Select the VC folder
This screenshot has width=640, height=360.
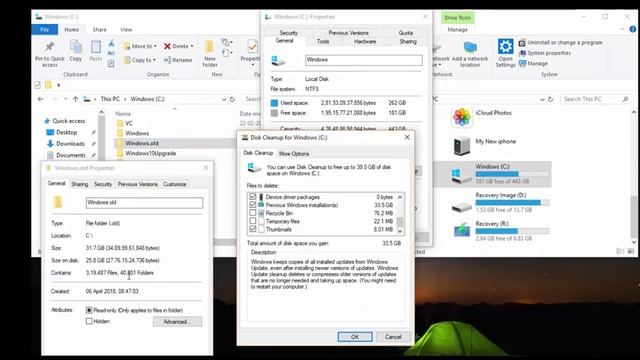pyautogui.click(x=124, y=123)
